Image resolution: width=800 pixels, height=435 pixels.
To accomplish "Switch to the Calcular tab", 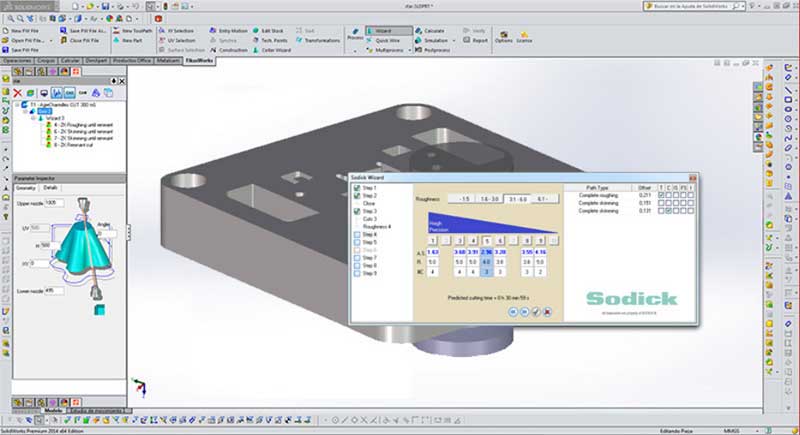I will click(x=70, y=61).
